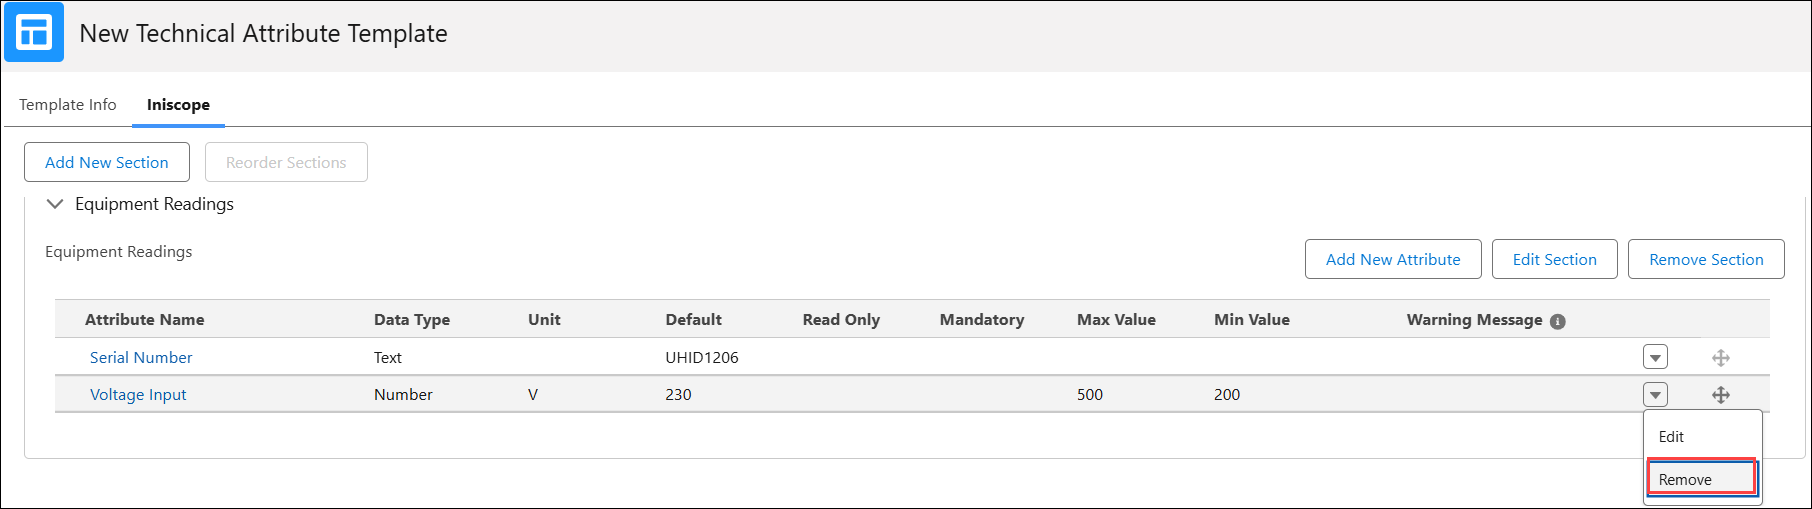This screenshot has width=1812, height=509.
Task: Open the Serial Number row action dropdown
Action: click(1655, 358)
